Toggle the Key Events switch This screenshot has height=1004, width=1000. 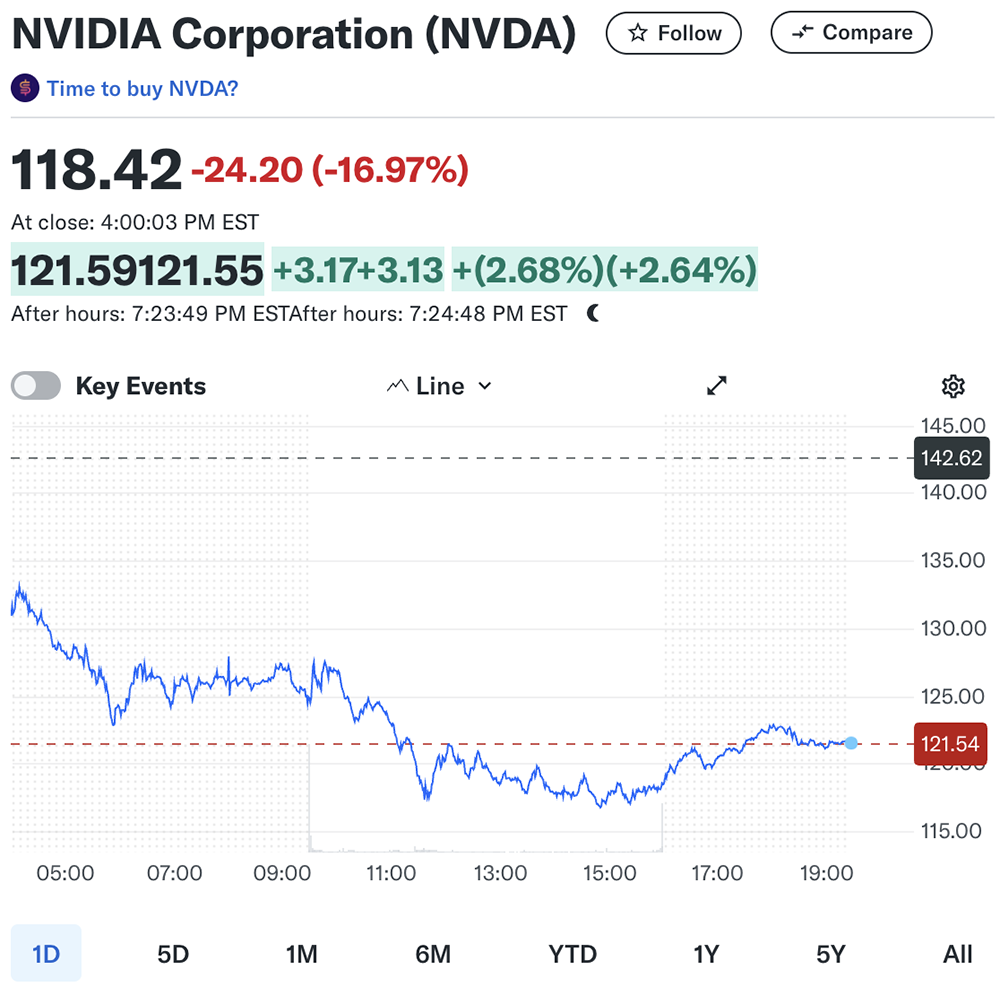[36, 386]
